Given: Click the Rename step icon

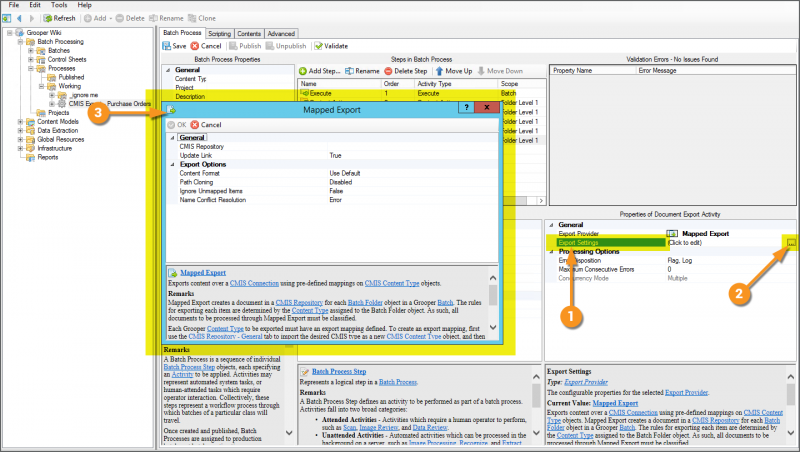Looking at the screenshot, I should tap(350, 71).
